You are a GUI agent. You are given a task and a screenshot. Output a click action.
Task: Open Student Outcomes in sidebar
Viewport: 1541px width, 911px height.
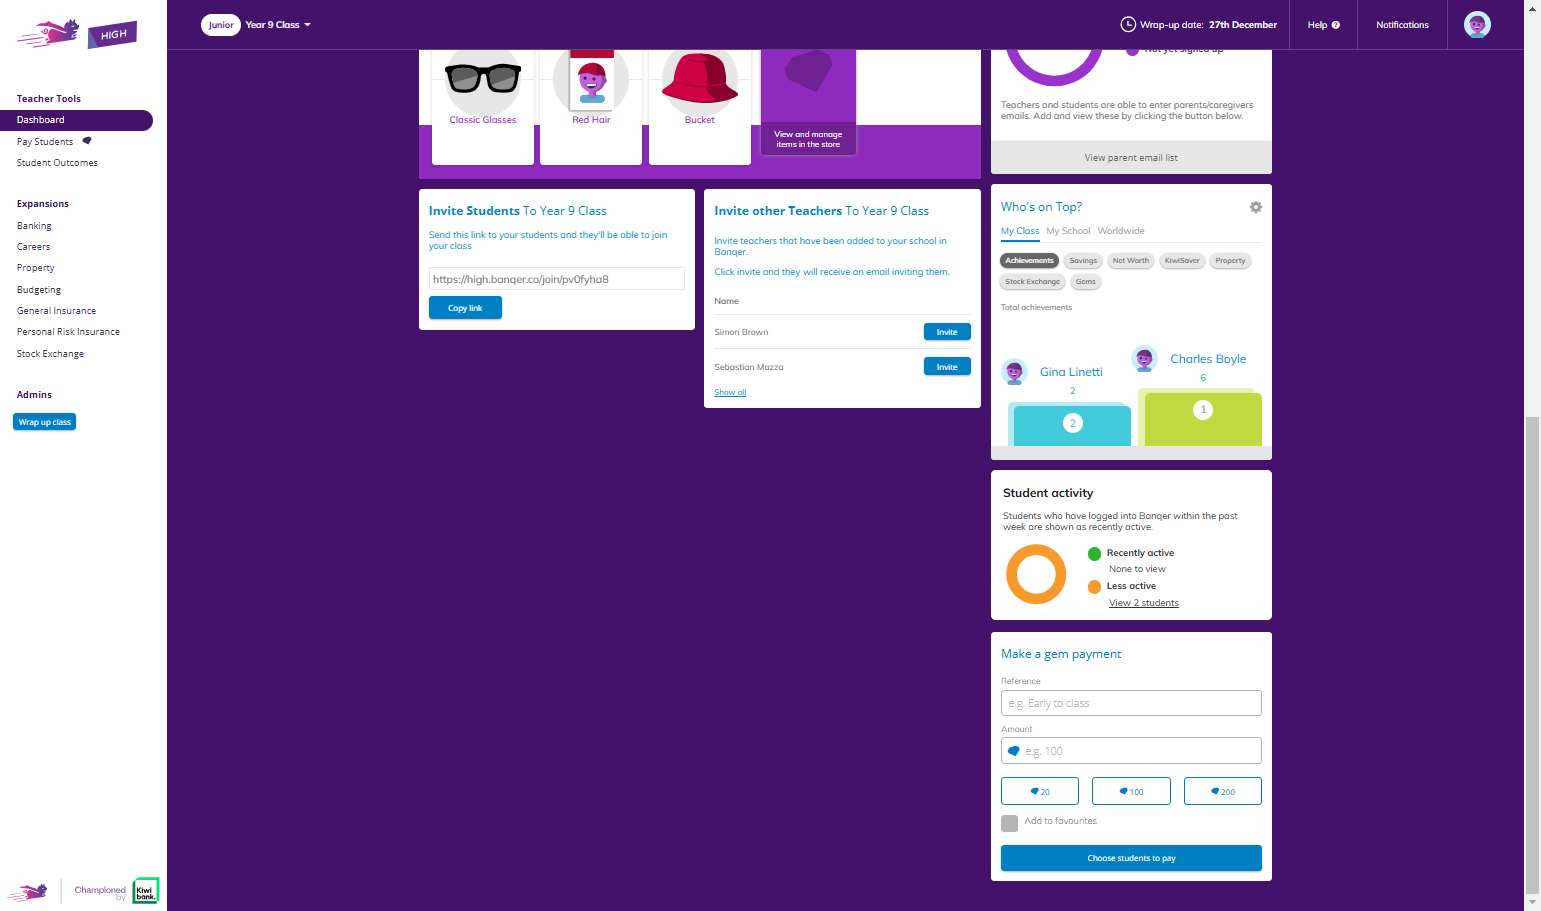[x=57, y=163]
